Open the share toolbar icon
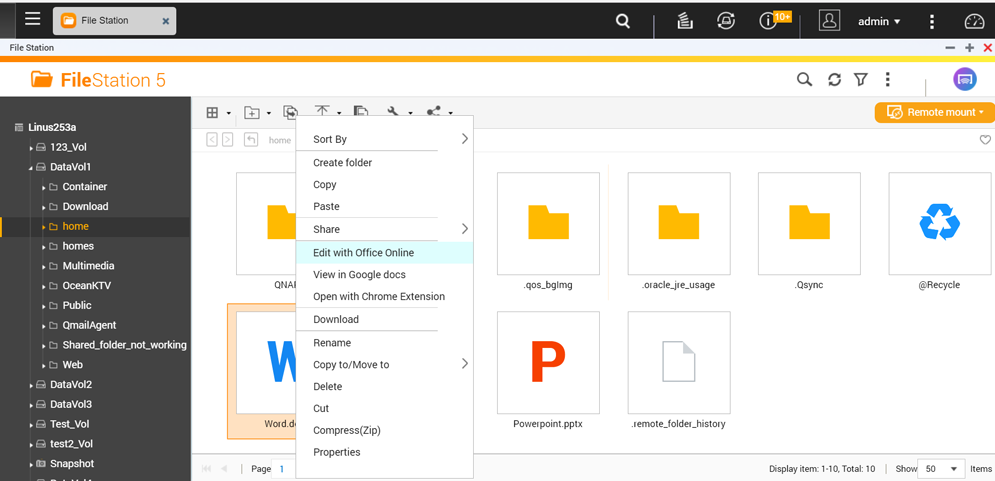 coord(434,113)
